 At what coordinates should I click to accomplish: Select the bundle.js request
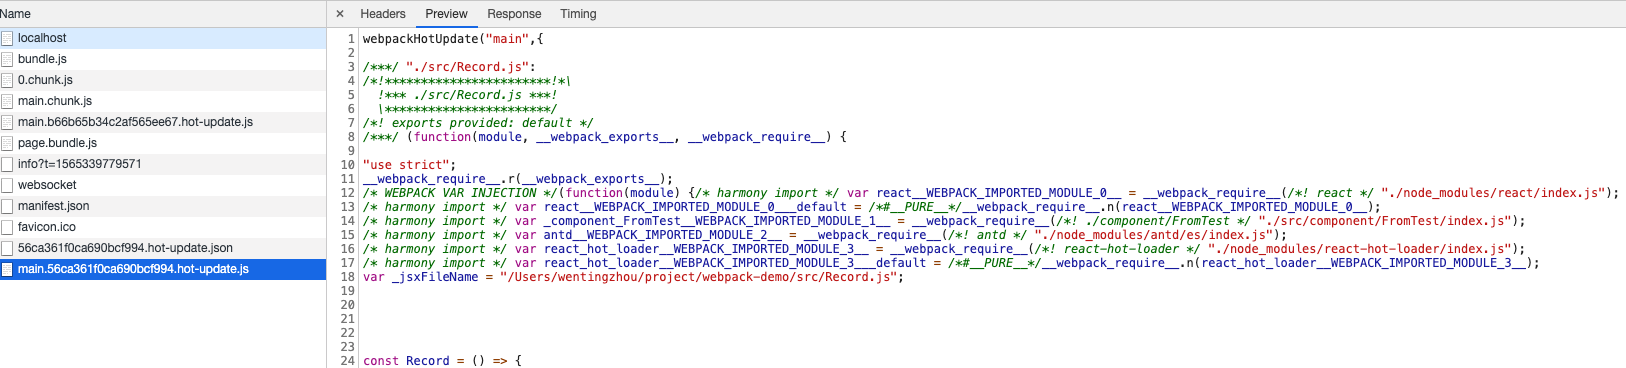163,59
